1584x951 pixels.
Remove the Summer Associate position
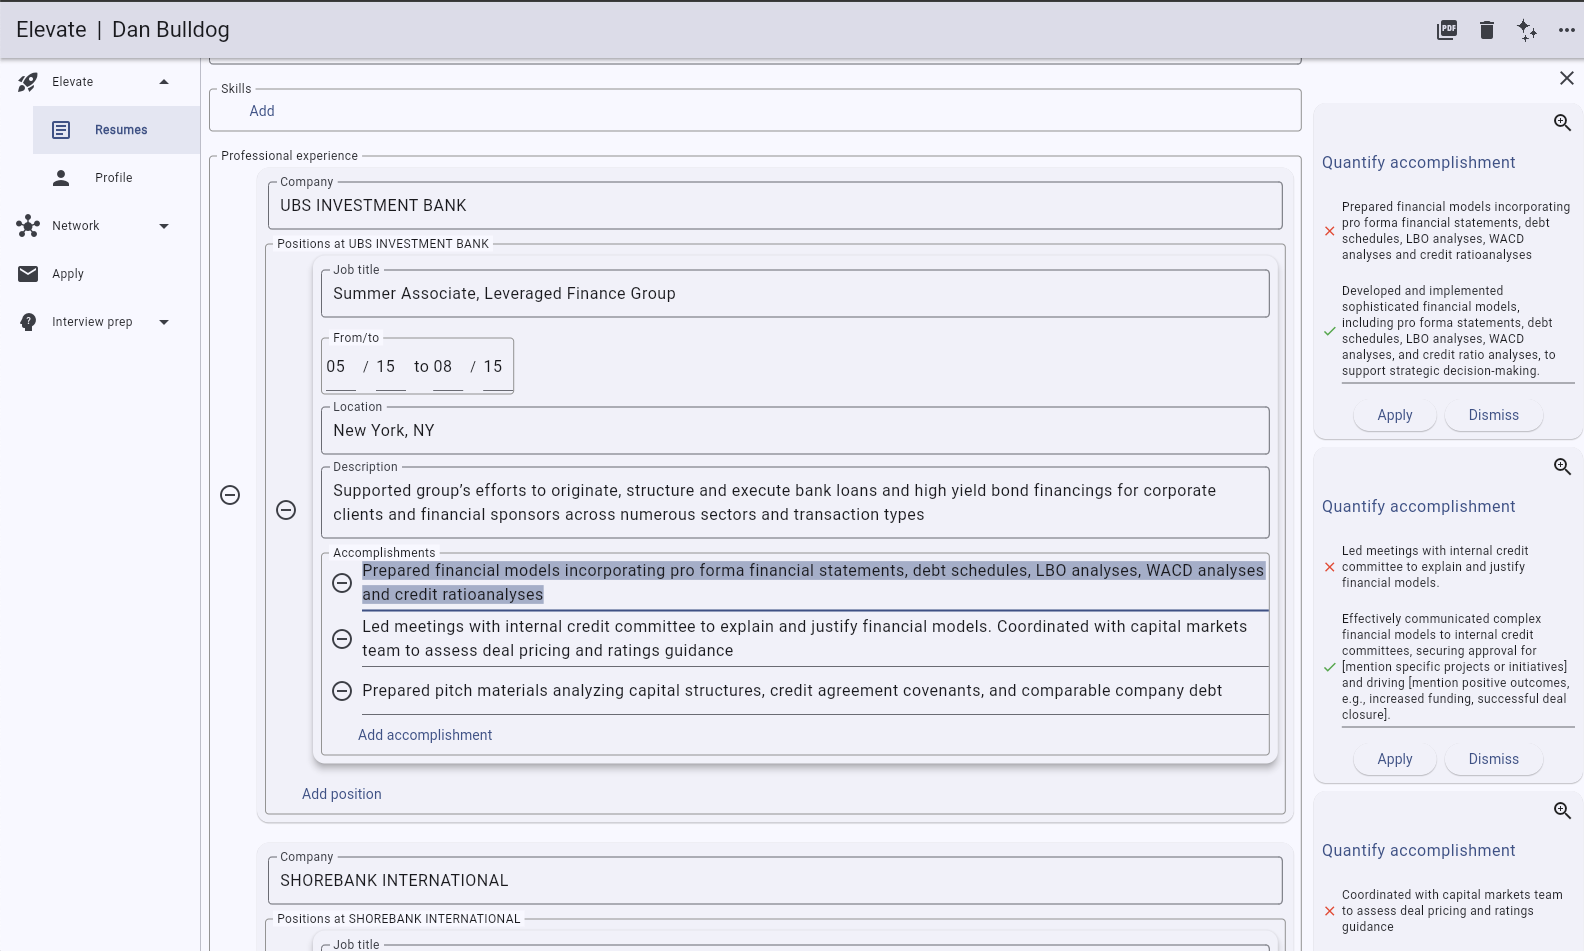pyautogui.click(x=286, y=510)
